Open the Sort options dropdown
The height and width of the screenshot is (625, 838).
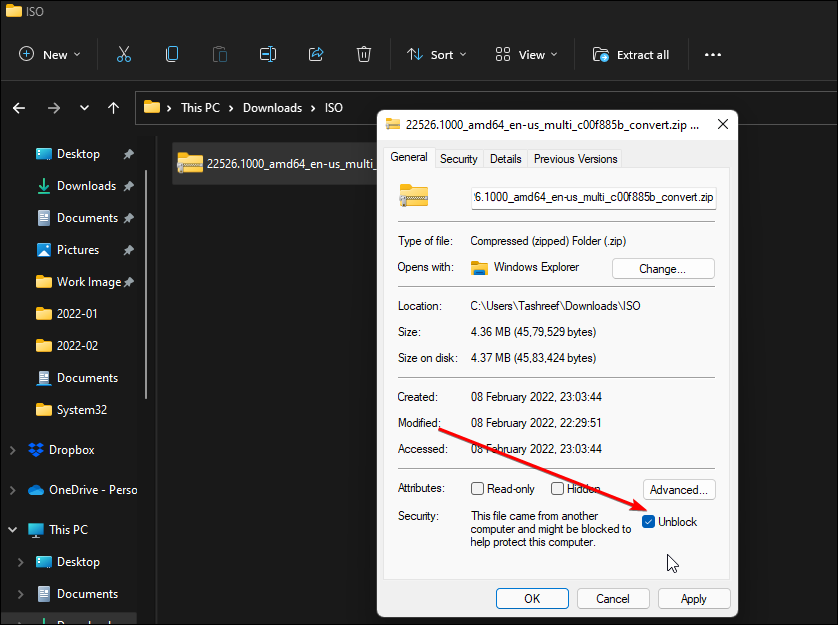(x=437, y=55)
